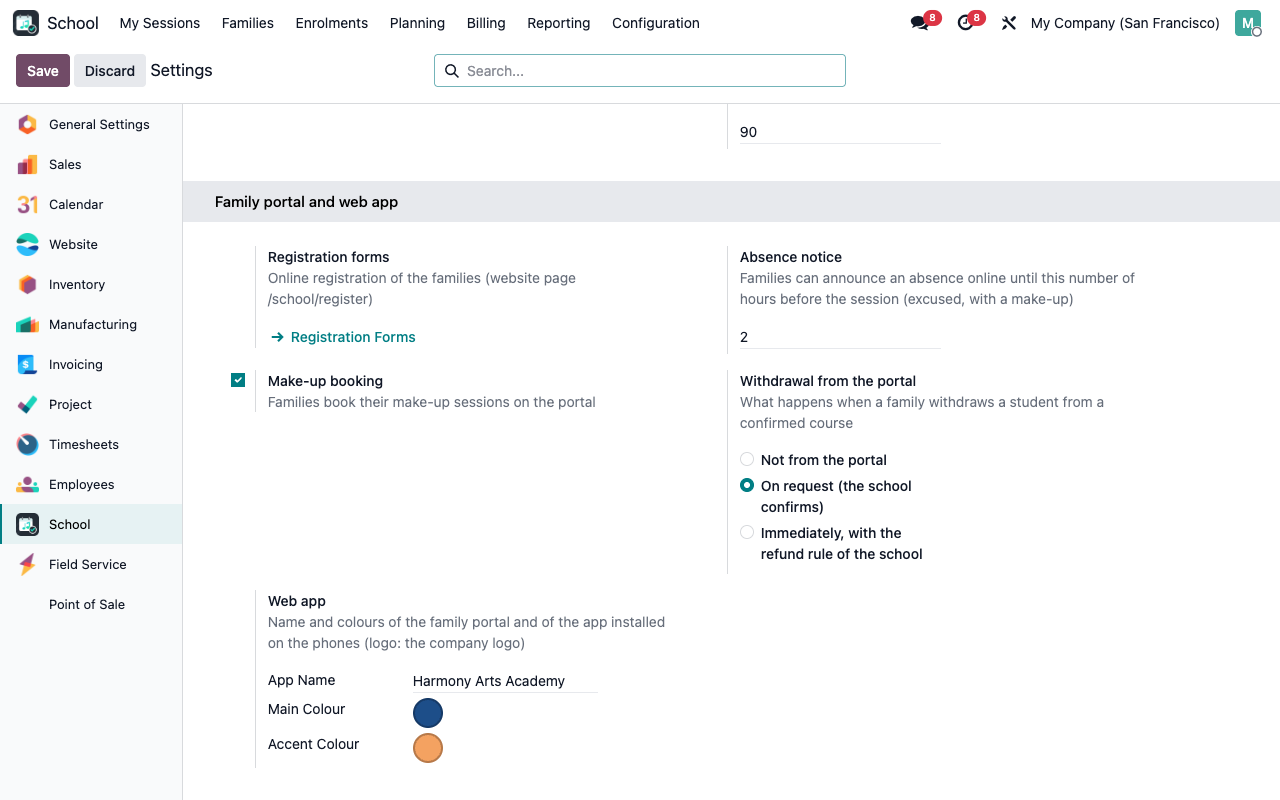1280x800 pixels.
Task: Click the Employees people icon
Action: pos(28,484)
